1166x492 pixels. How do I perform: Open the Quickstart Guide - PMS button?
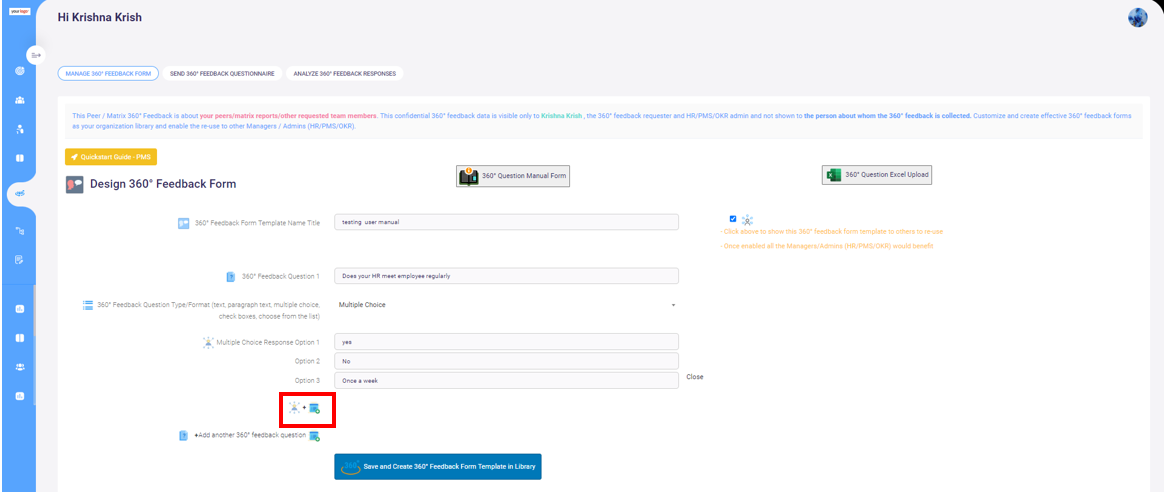(x=111, y=158)
